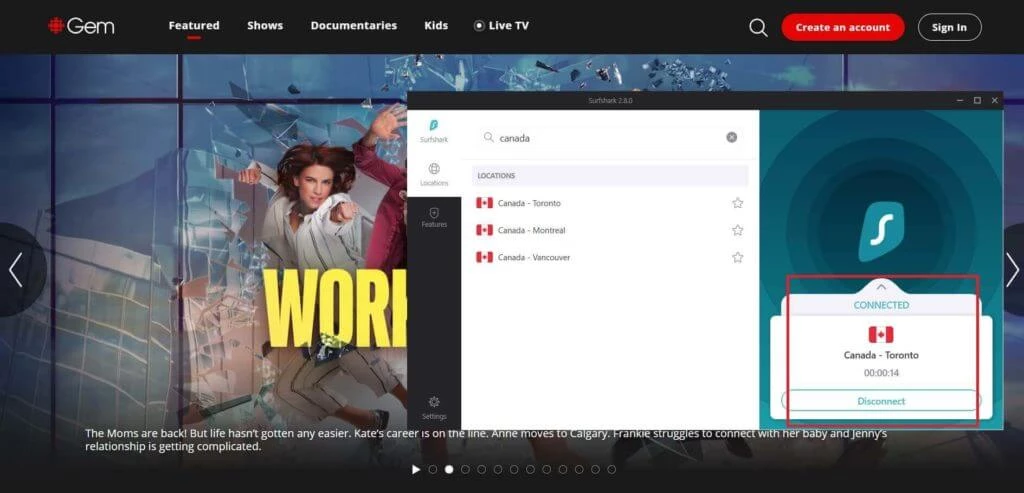The height and width of the screenshot is (493, 1024).
Task: Jump to the last carousel dot
Action: (x=611, y=469)
